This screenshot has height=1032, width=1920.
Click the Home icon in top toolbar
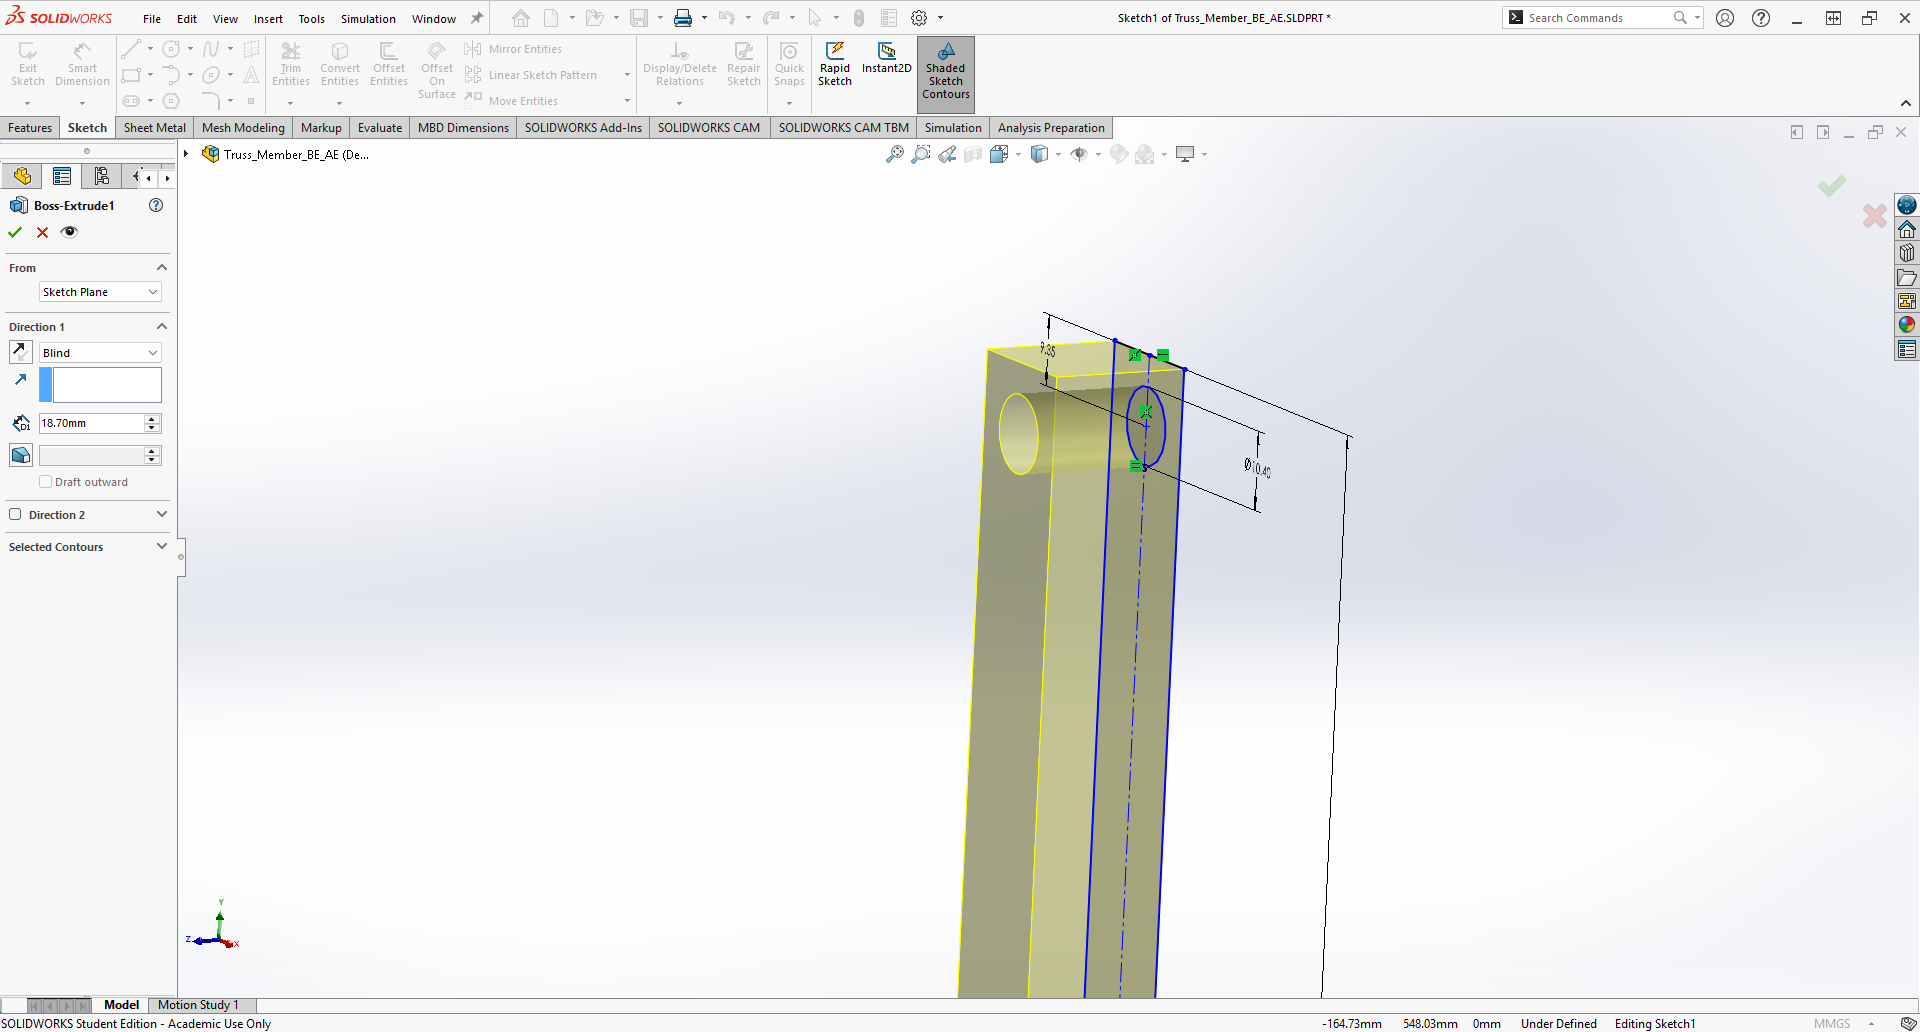[521, 18]
